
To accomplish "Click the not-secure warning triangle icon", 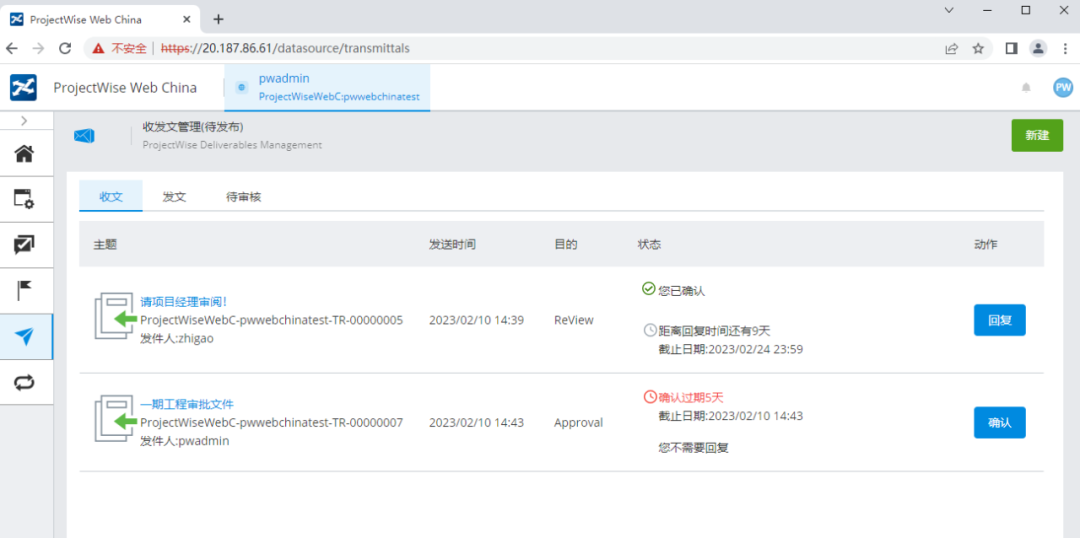I will pos(98,48).
